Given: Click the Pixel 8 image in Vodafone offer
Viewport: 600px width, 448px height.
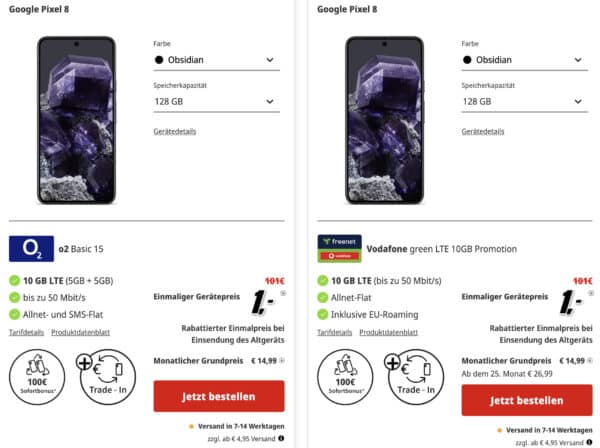Looking at the screenshot, I should pos(385,120).
